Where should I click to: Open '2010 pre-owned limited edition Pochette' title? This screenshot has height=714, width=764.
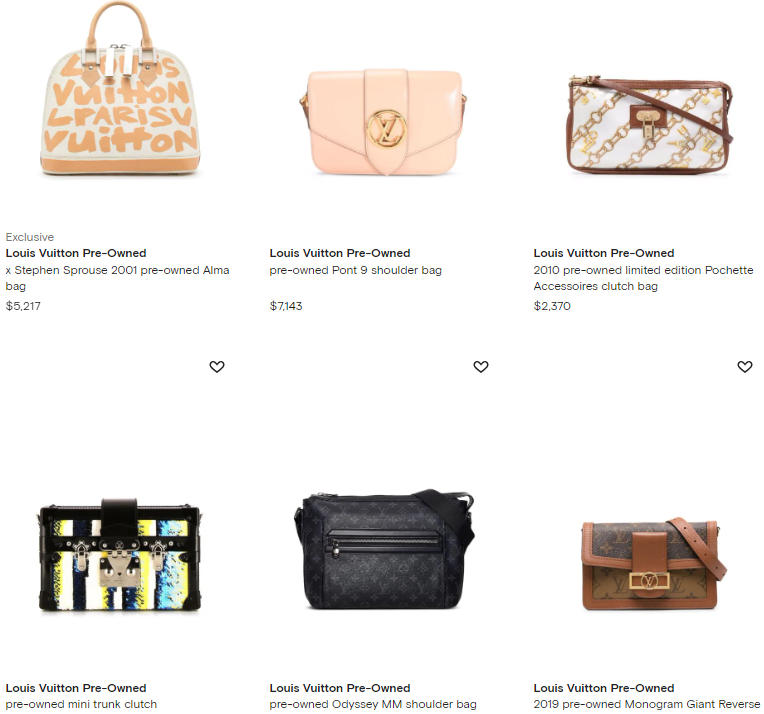643,270
